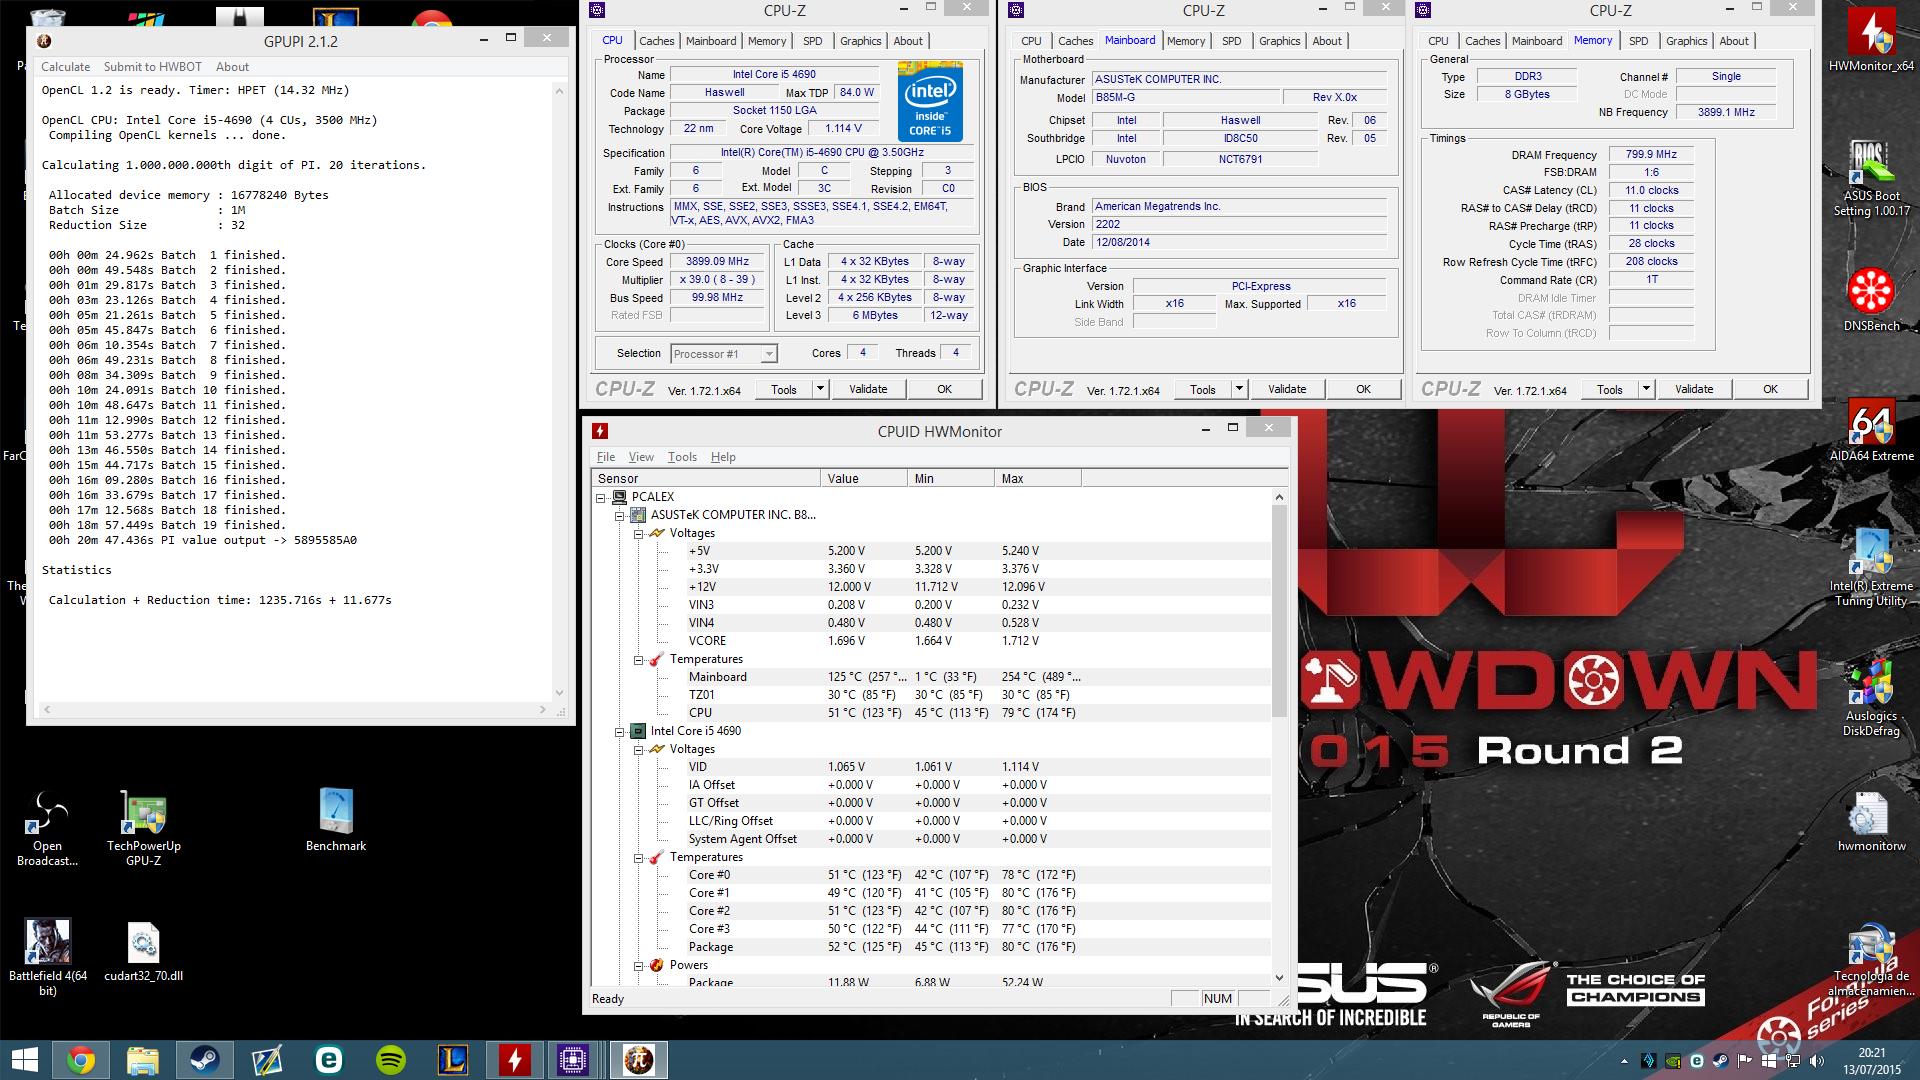The image size is (1920, 1080).
Task: Open Chrome from taskbar
Action: [81, 1060]
